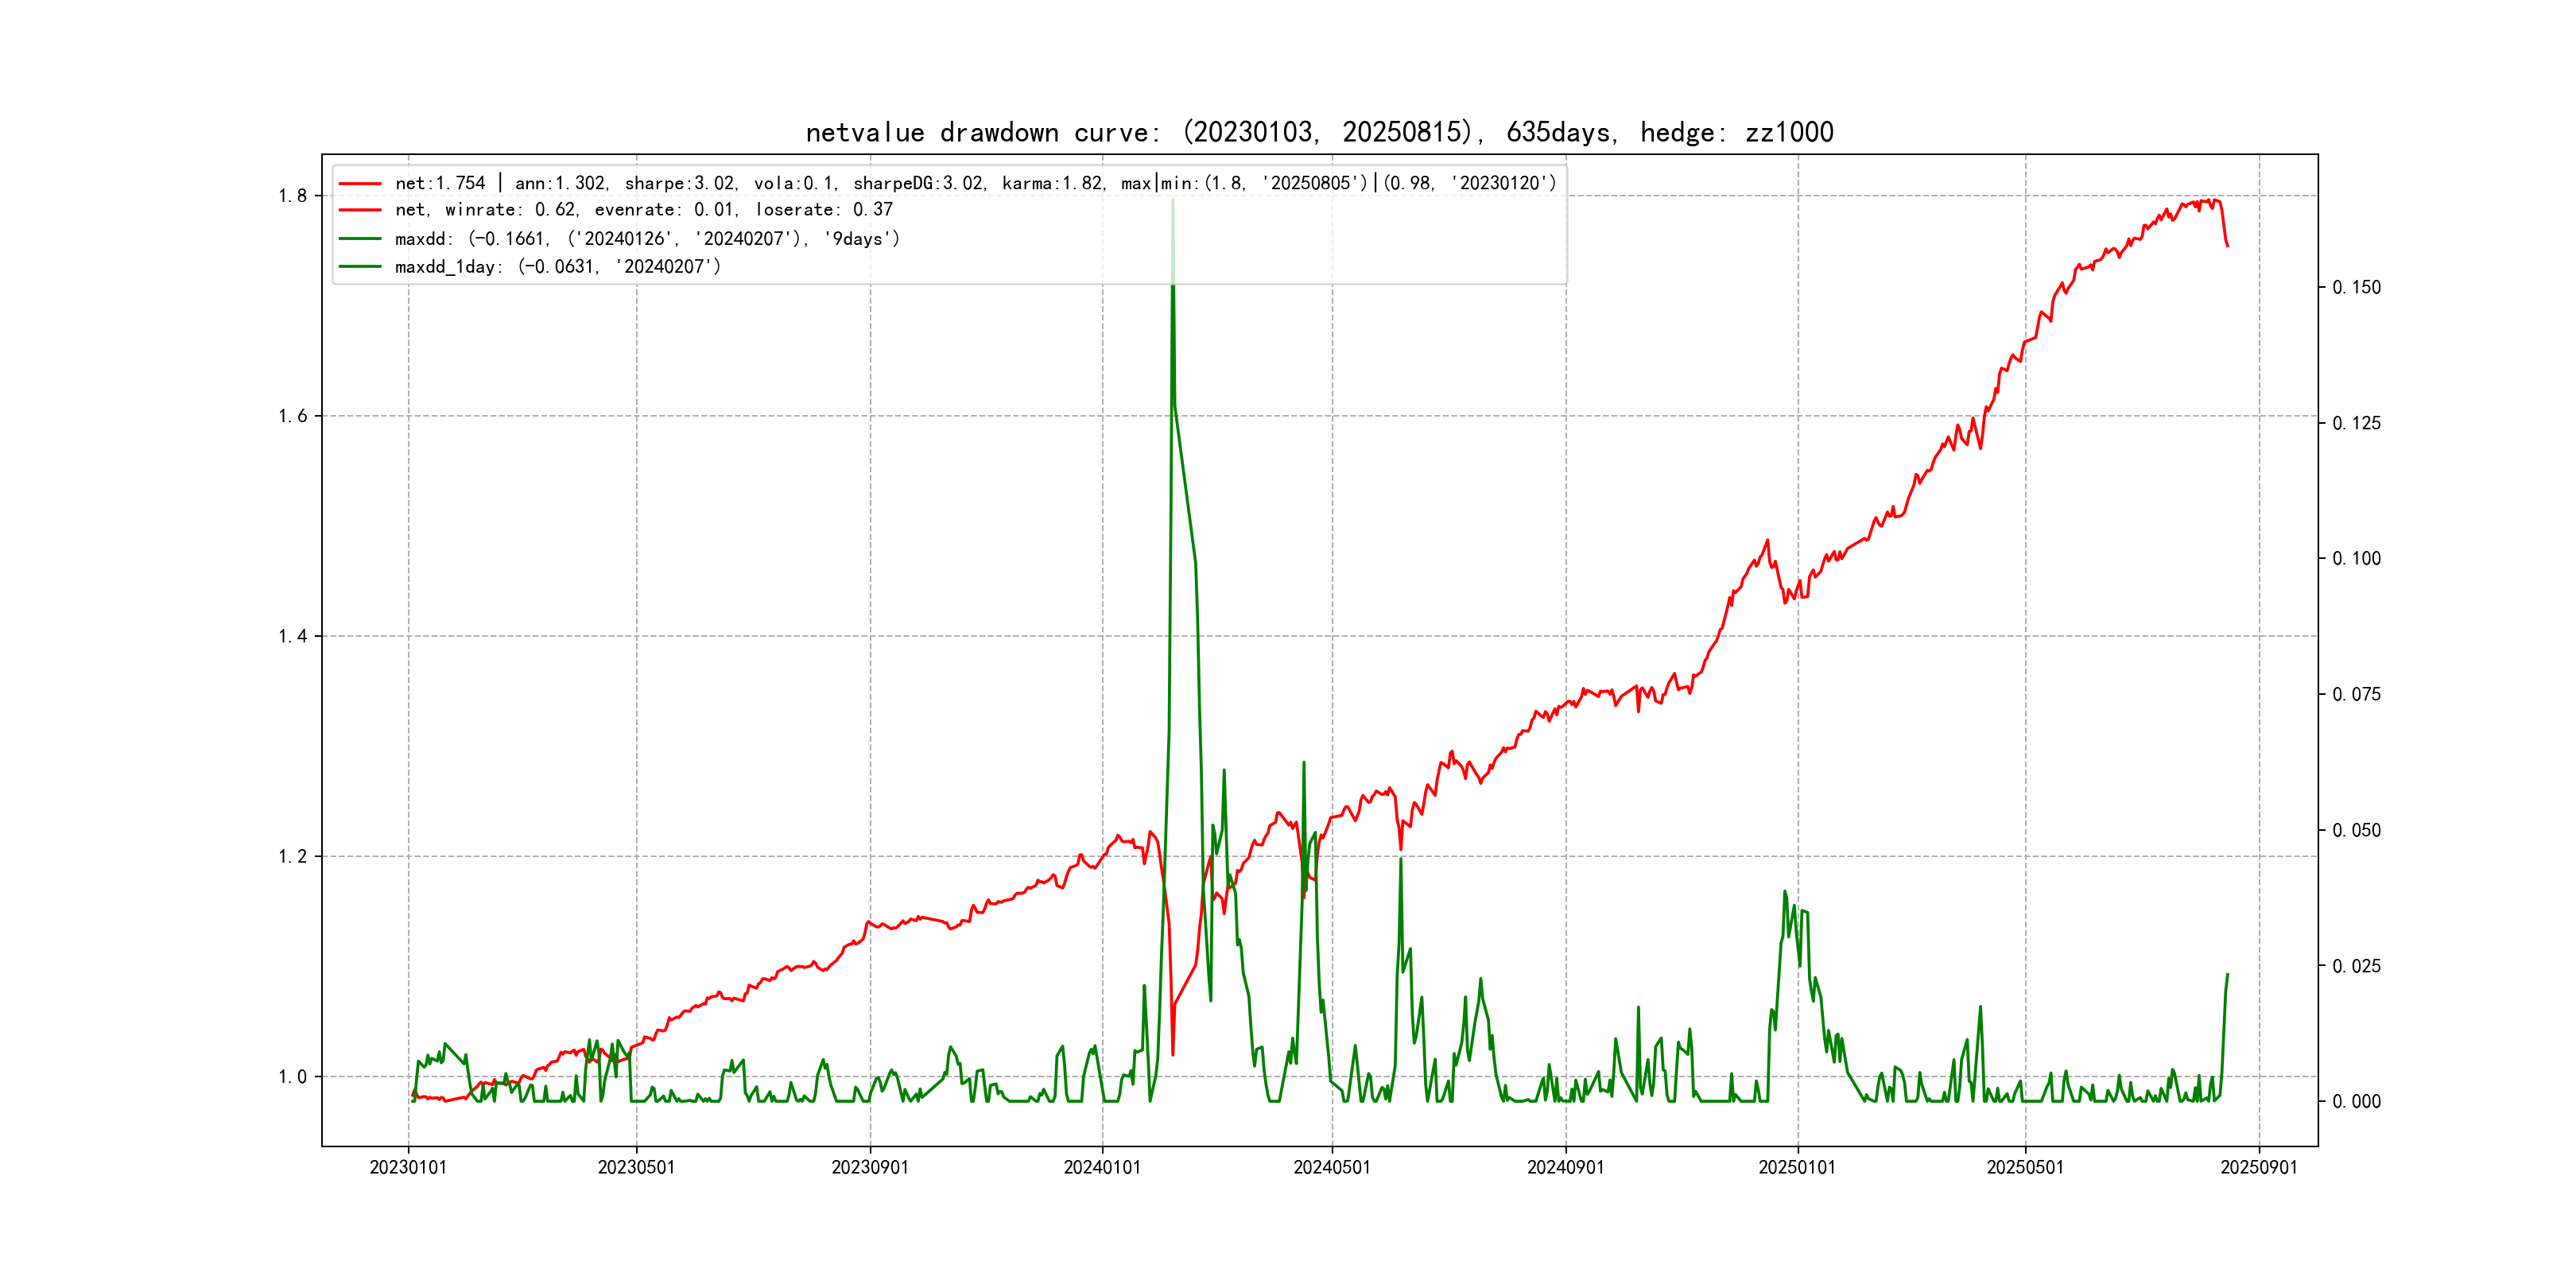This screenshot has height=1288, width=2576.
Task: Click the 20240501 x-axis date label
Action: click(x=1332, y=1168)
